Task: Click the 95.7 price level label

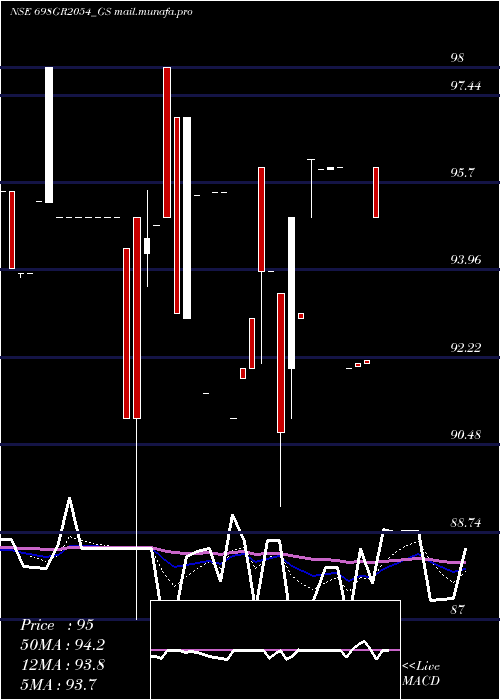Action: pos(462,173)
